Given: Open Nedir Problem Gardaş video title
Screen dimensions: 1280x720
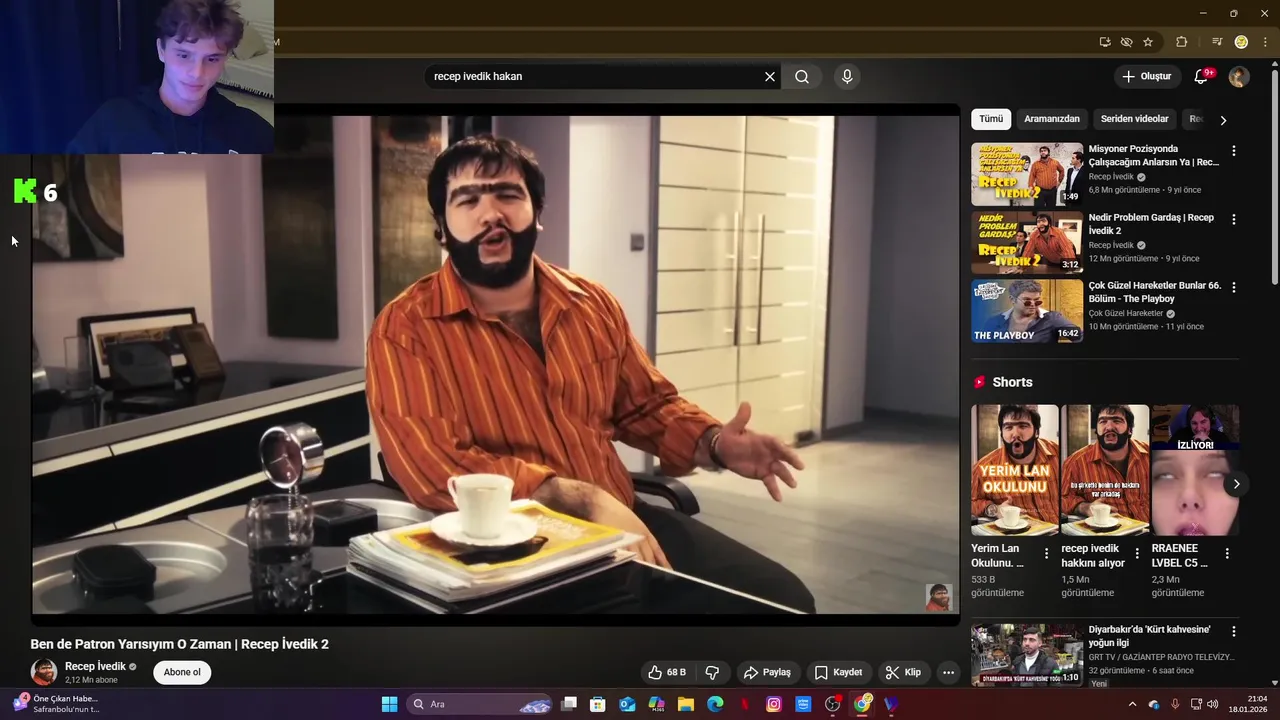Looking at the screenshot, I should (x=1151, y=224).
